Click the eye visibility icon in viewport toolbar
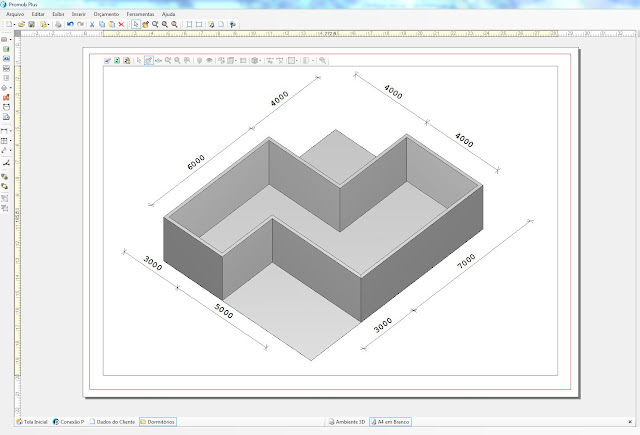The image size is (640, 435). point(209,60)
